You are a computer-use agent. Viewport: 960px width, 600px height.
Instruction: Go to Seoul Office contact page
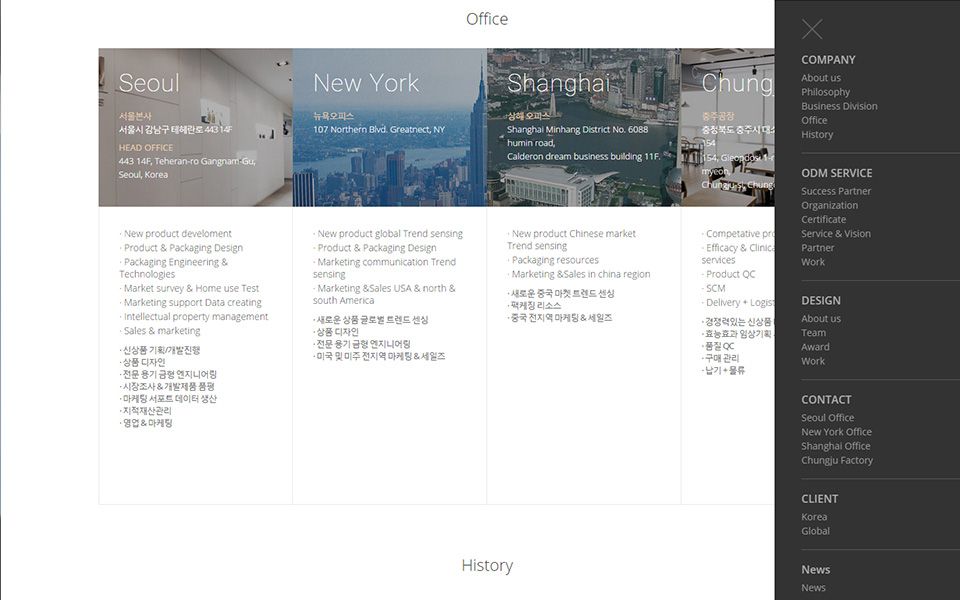pyautogui.click(x=827, y=418)
